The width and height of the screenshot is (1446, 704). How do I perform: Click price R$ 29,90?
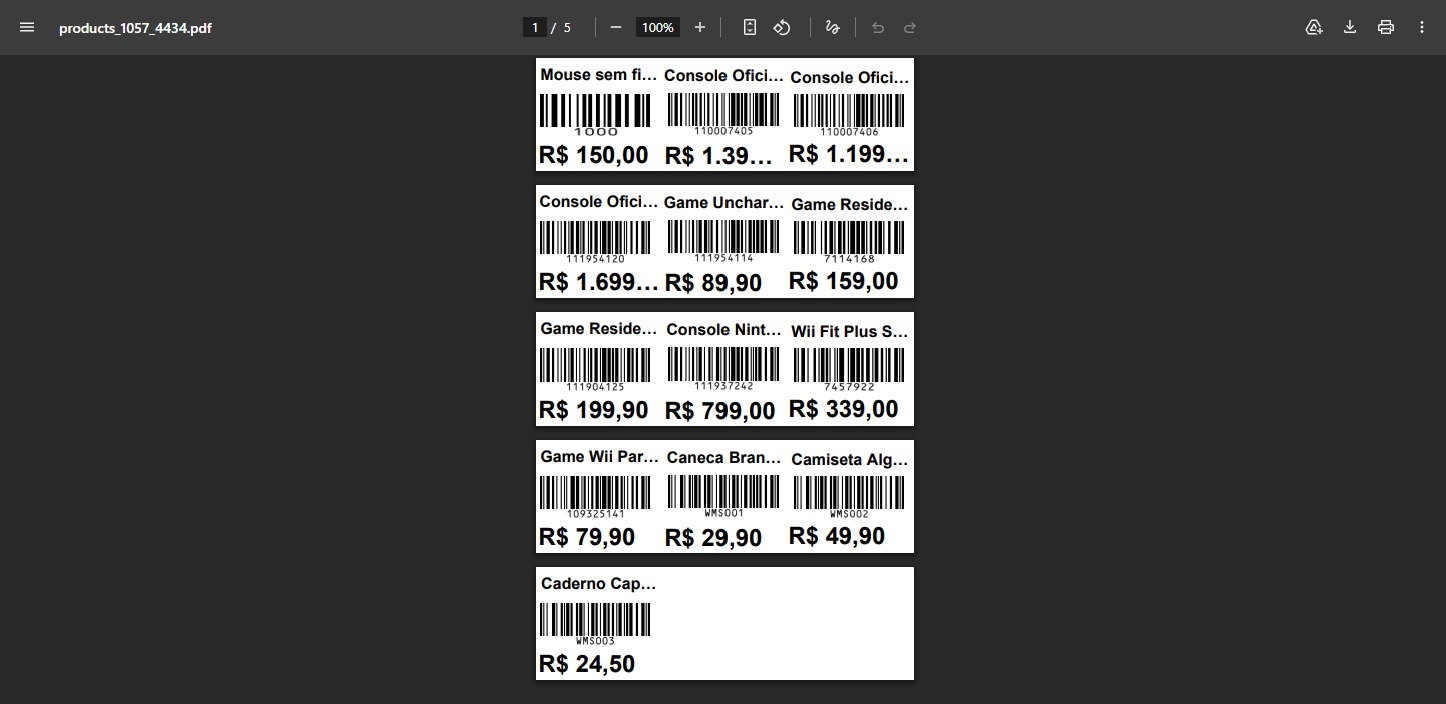point(713,538)
